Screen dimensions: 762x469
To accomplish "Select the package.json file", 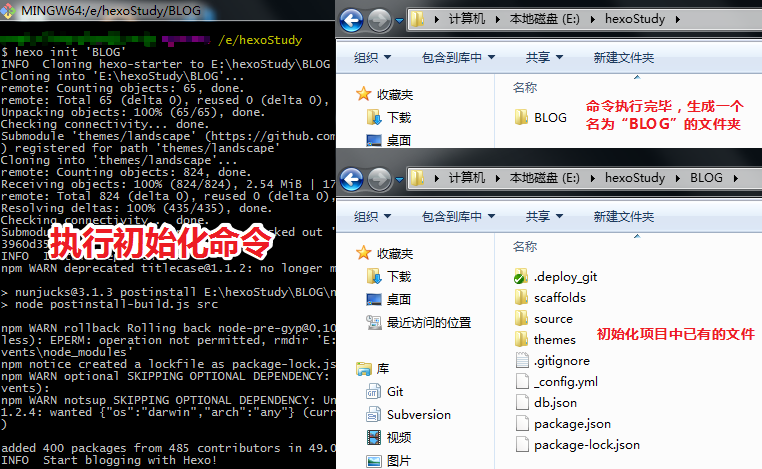I will 563,424.
